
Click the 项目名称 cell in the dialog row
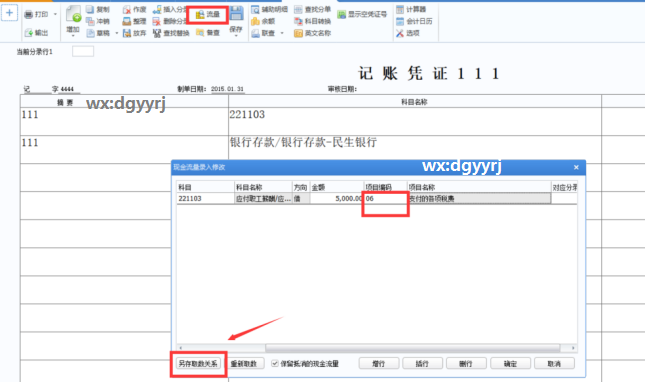click(479, 199)
